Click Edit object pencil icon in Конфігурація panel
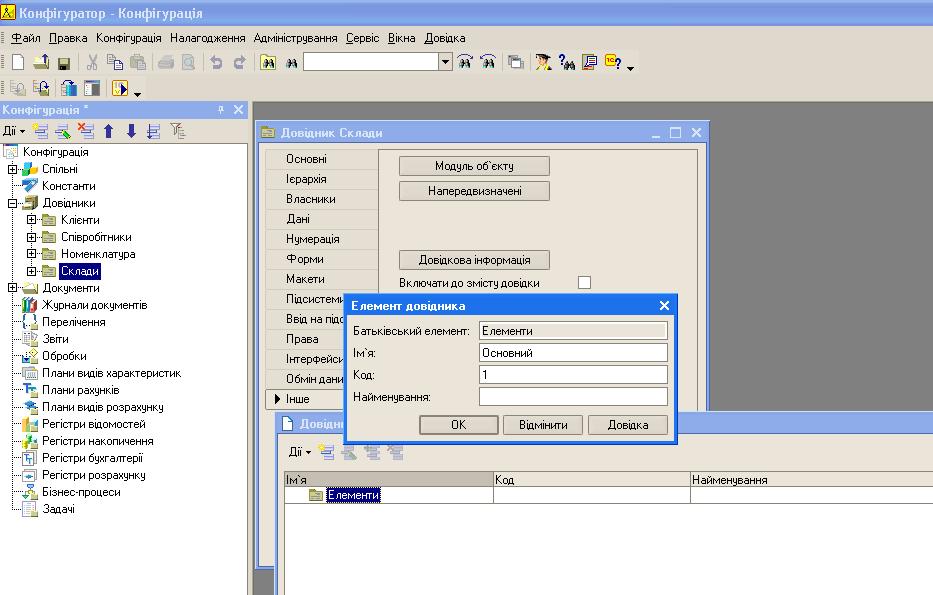Screen dimensions: 933x595 62,131
